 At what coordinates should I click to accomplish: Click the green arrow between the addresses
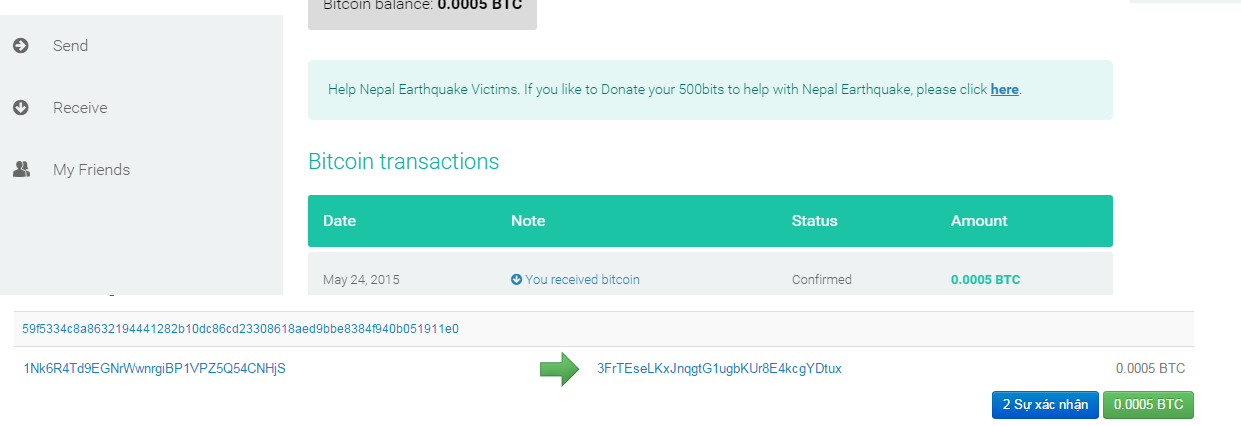click(x=559, y=369)
